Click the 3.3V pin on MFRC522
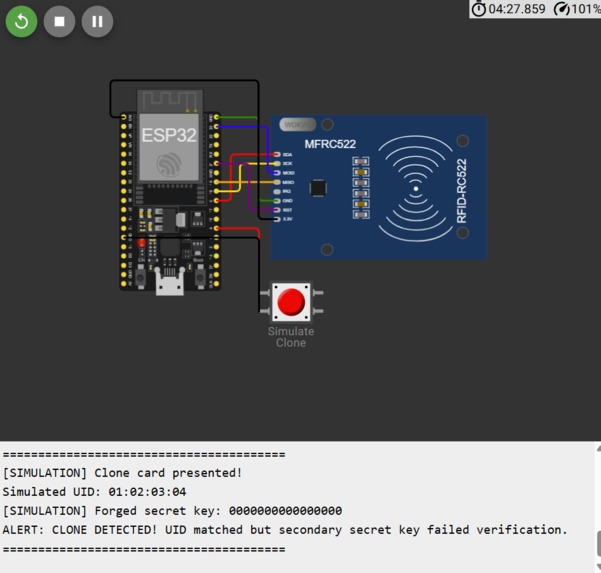Image resolution: width=601 pixels, height=573 pixels. click(277, 219)
